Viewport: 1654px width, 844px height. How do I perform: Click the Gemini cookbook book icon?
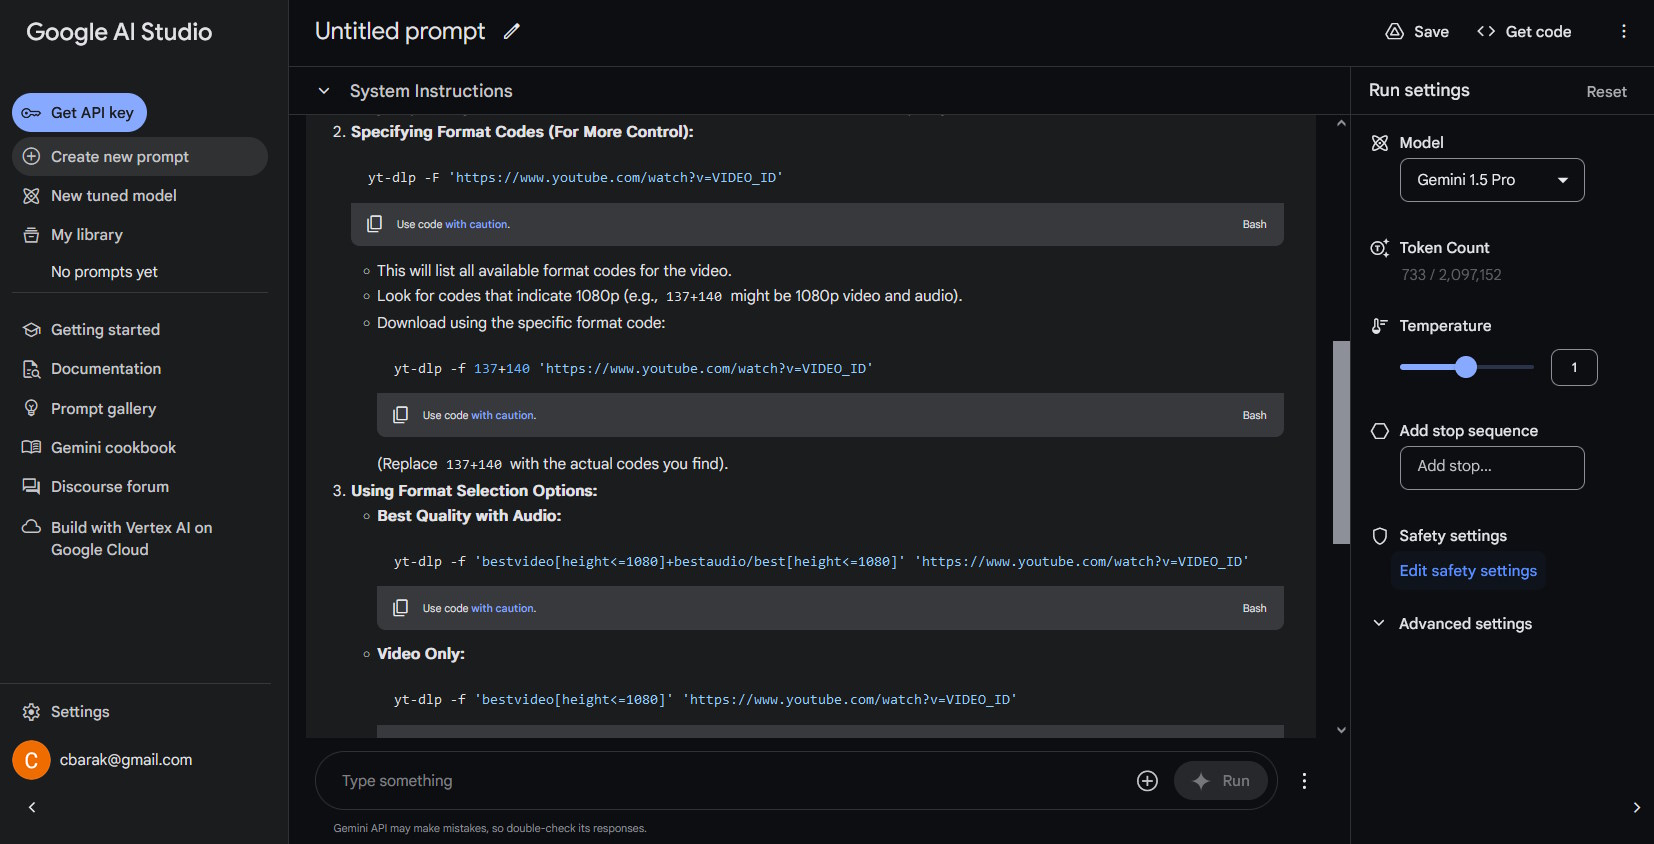pos(31,447)
